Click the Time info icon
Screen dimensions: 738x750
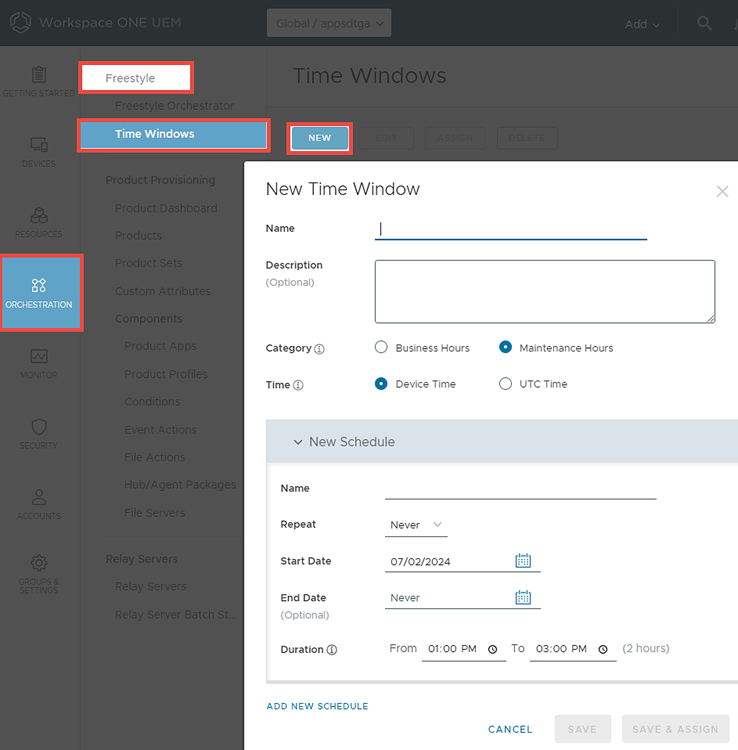(298, 385)
